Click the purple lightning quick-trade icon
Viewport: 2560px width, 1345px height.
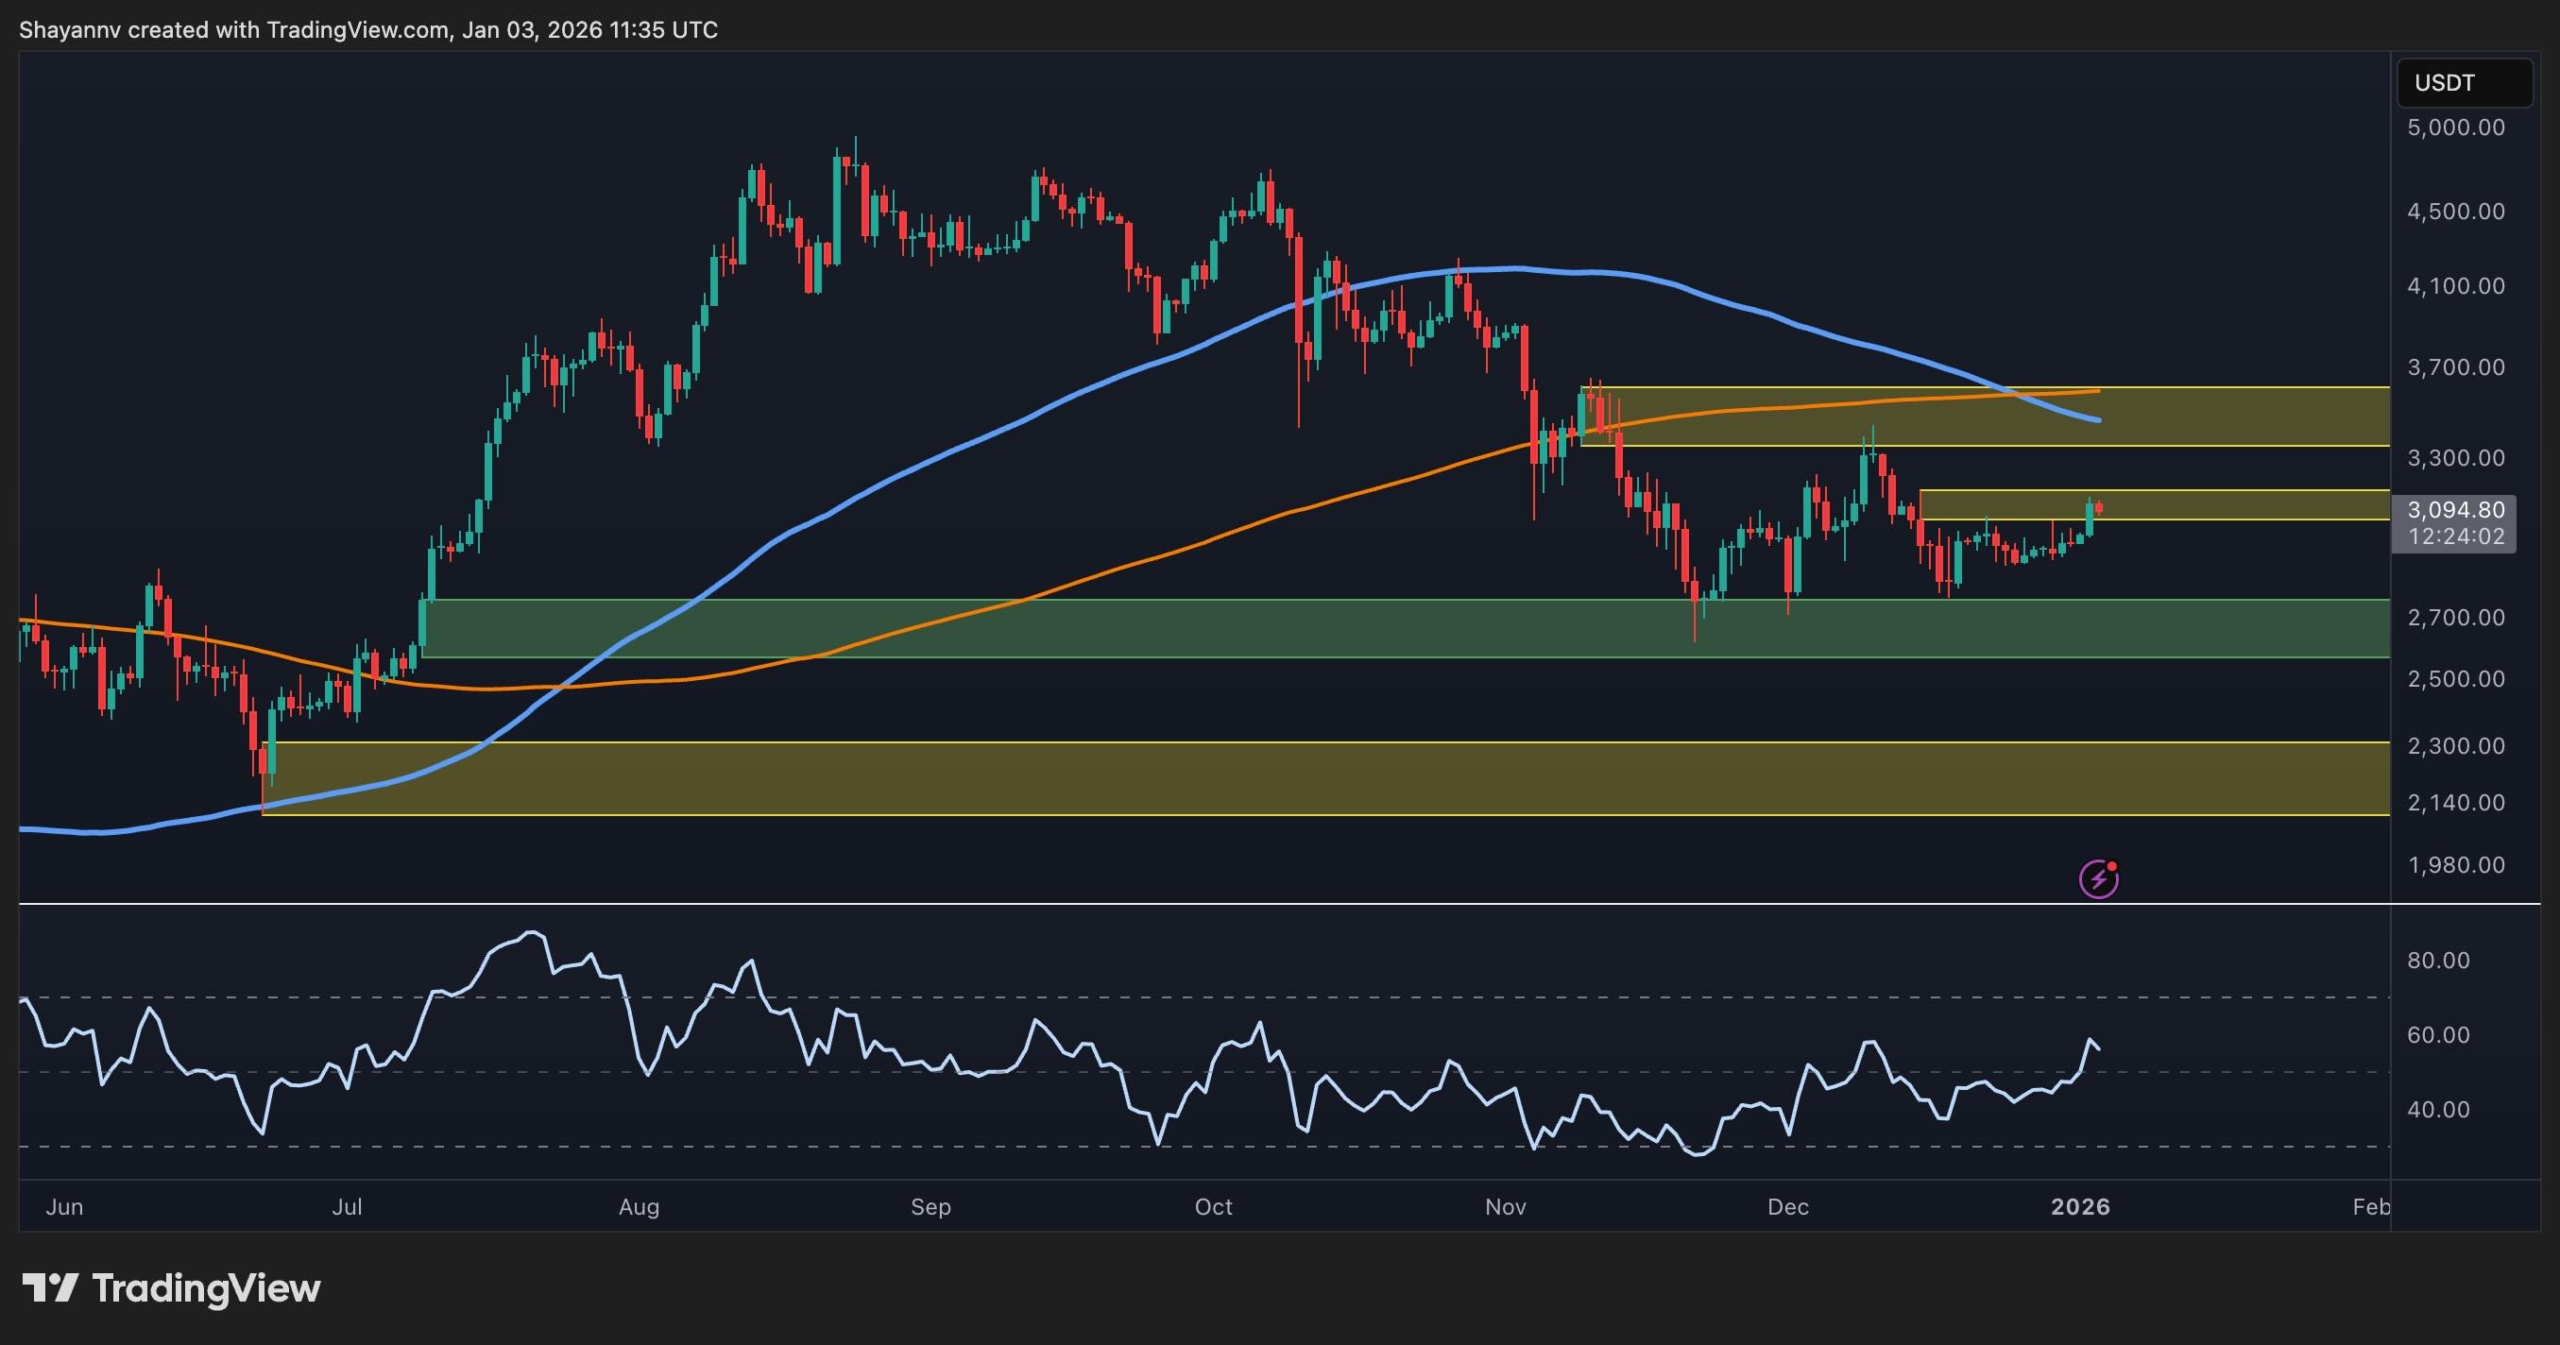pos(2098,879)
